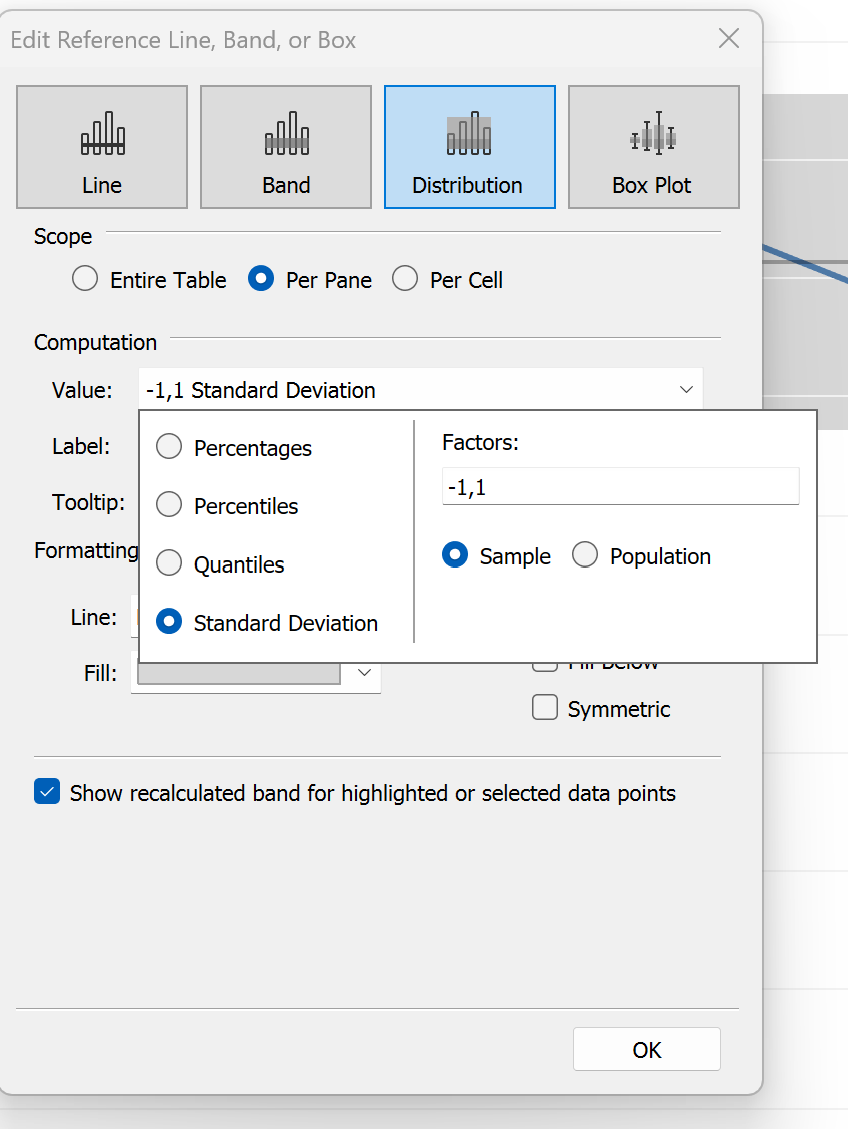Select Sample standard deviation type
Viewport: 848px width, 1130px height.
click(x=455, y=556)
